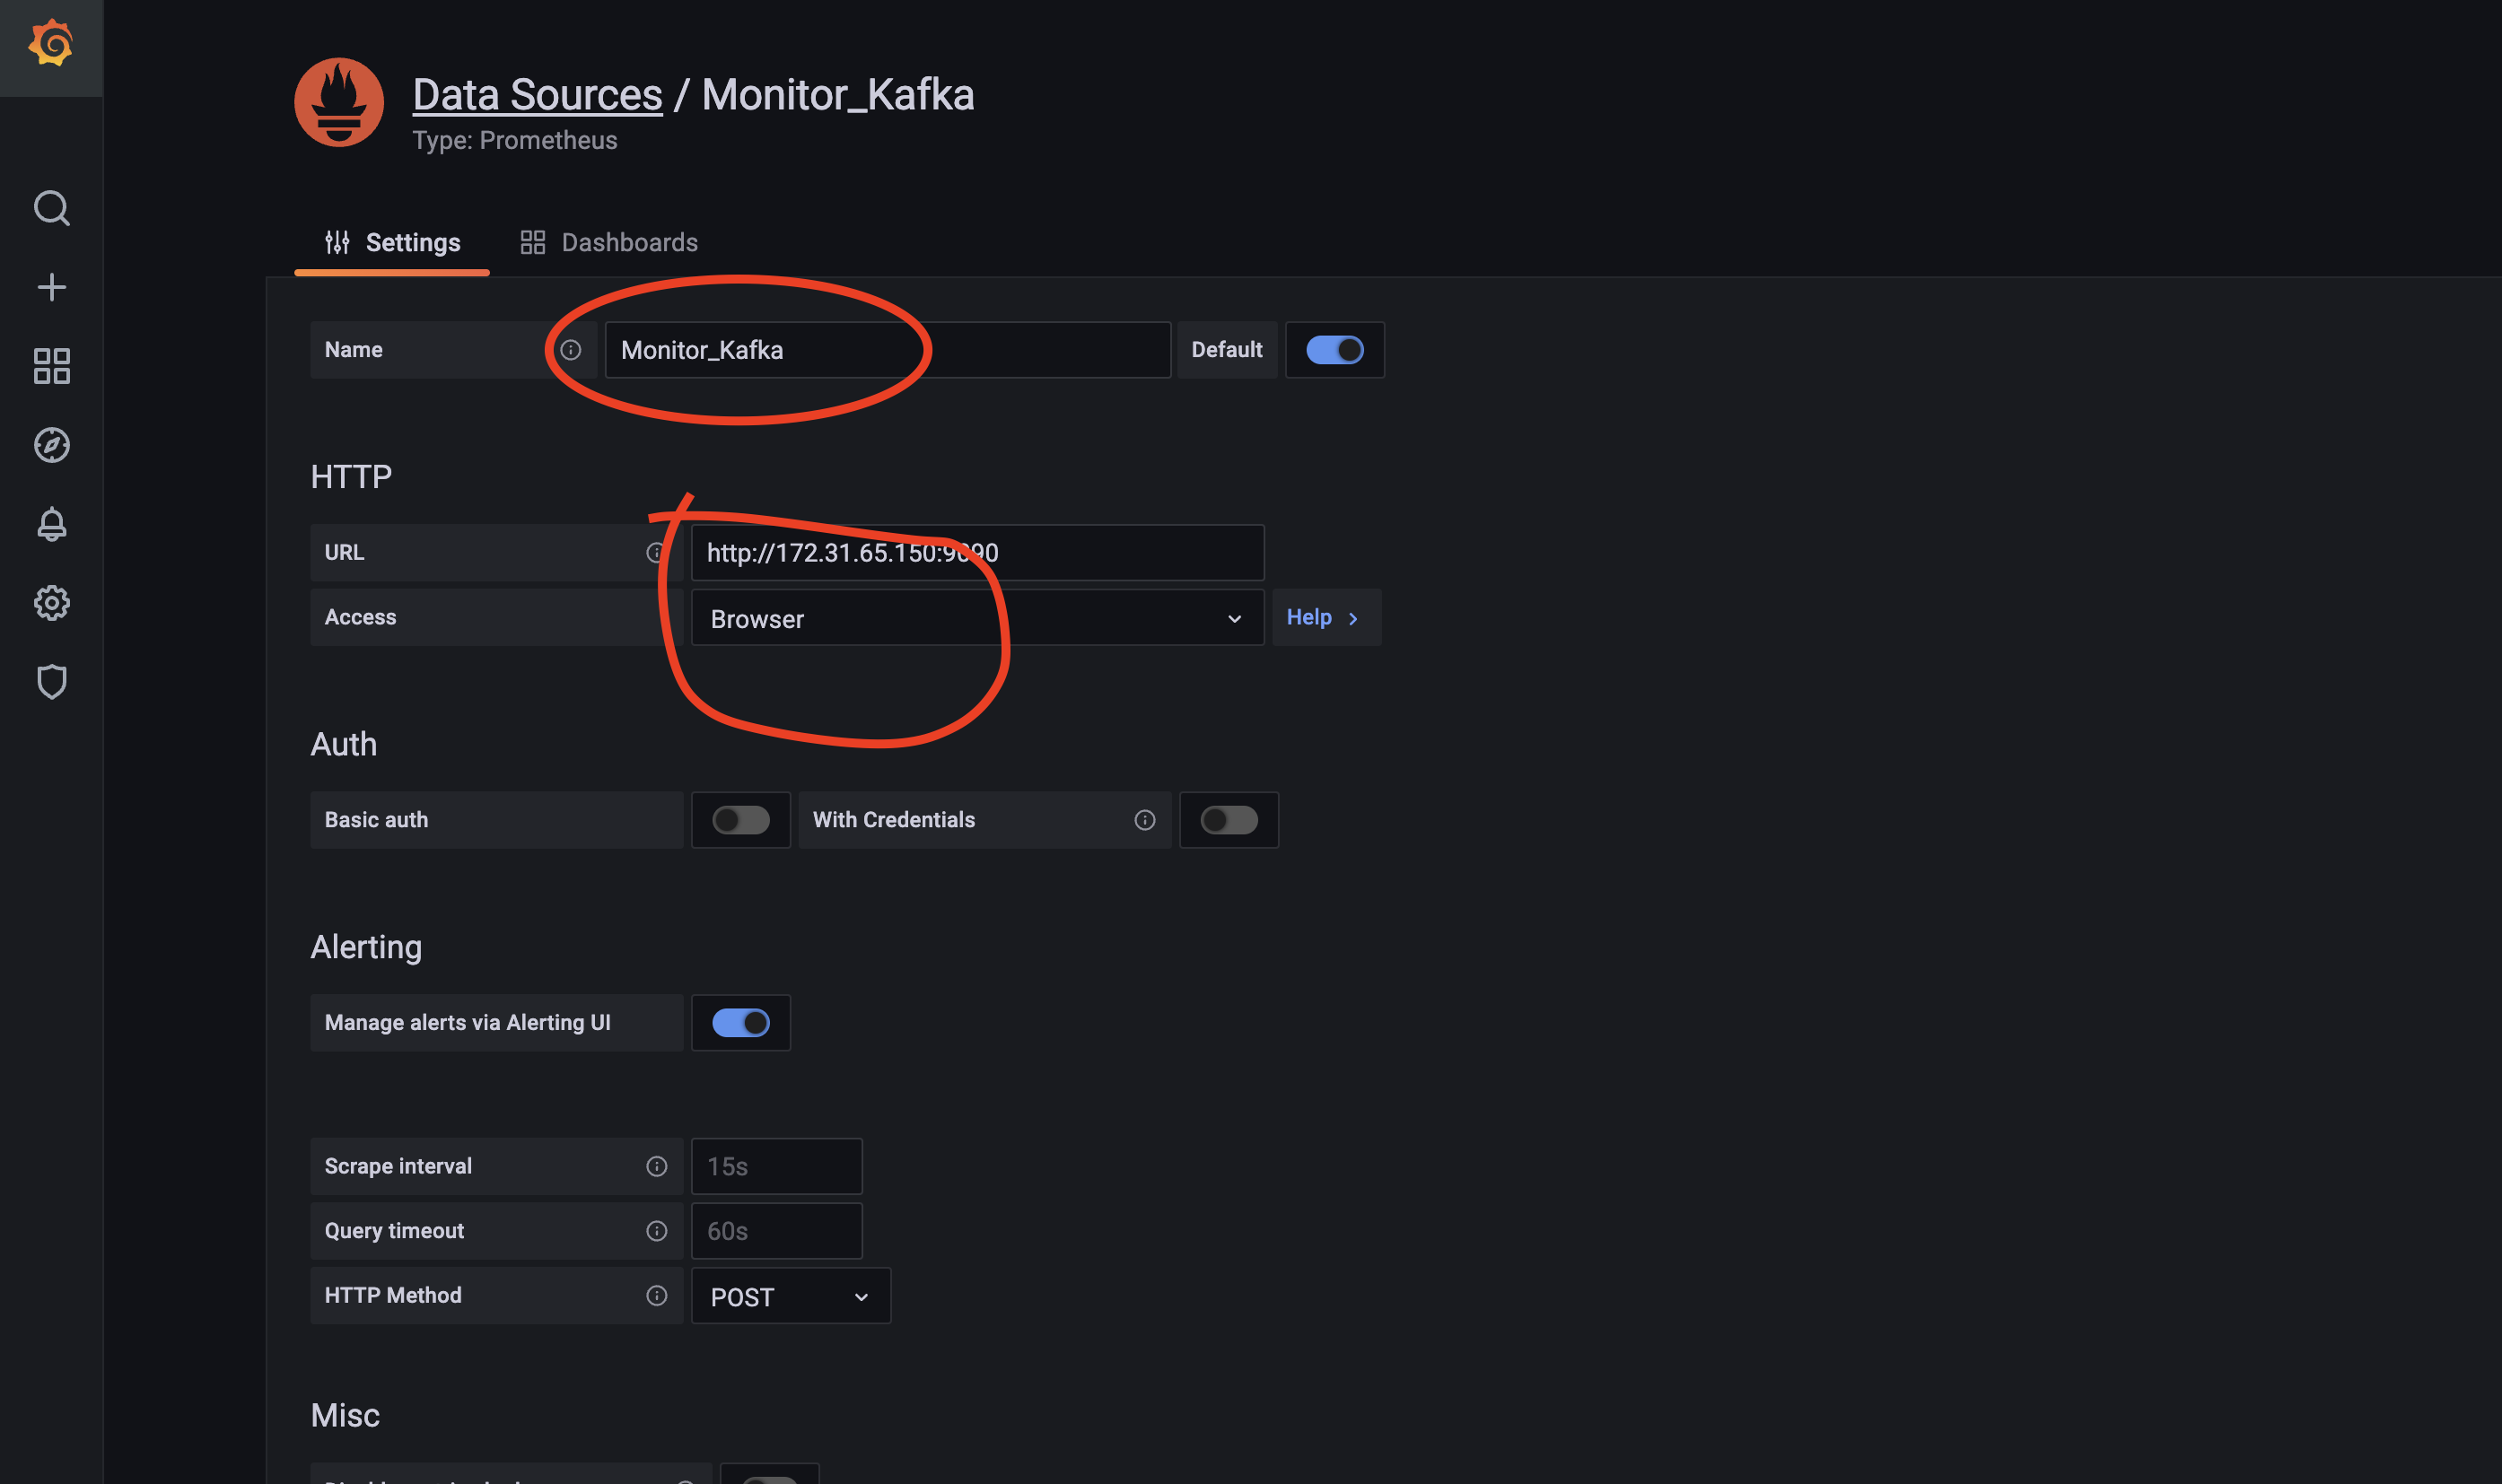The width and height of the screenshot is (2502, 1484).
Task: Enable the Manage alerts via Alerting UI toggle
Action: pyautogui.click(x=739, y=1021)
